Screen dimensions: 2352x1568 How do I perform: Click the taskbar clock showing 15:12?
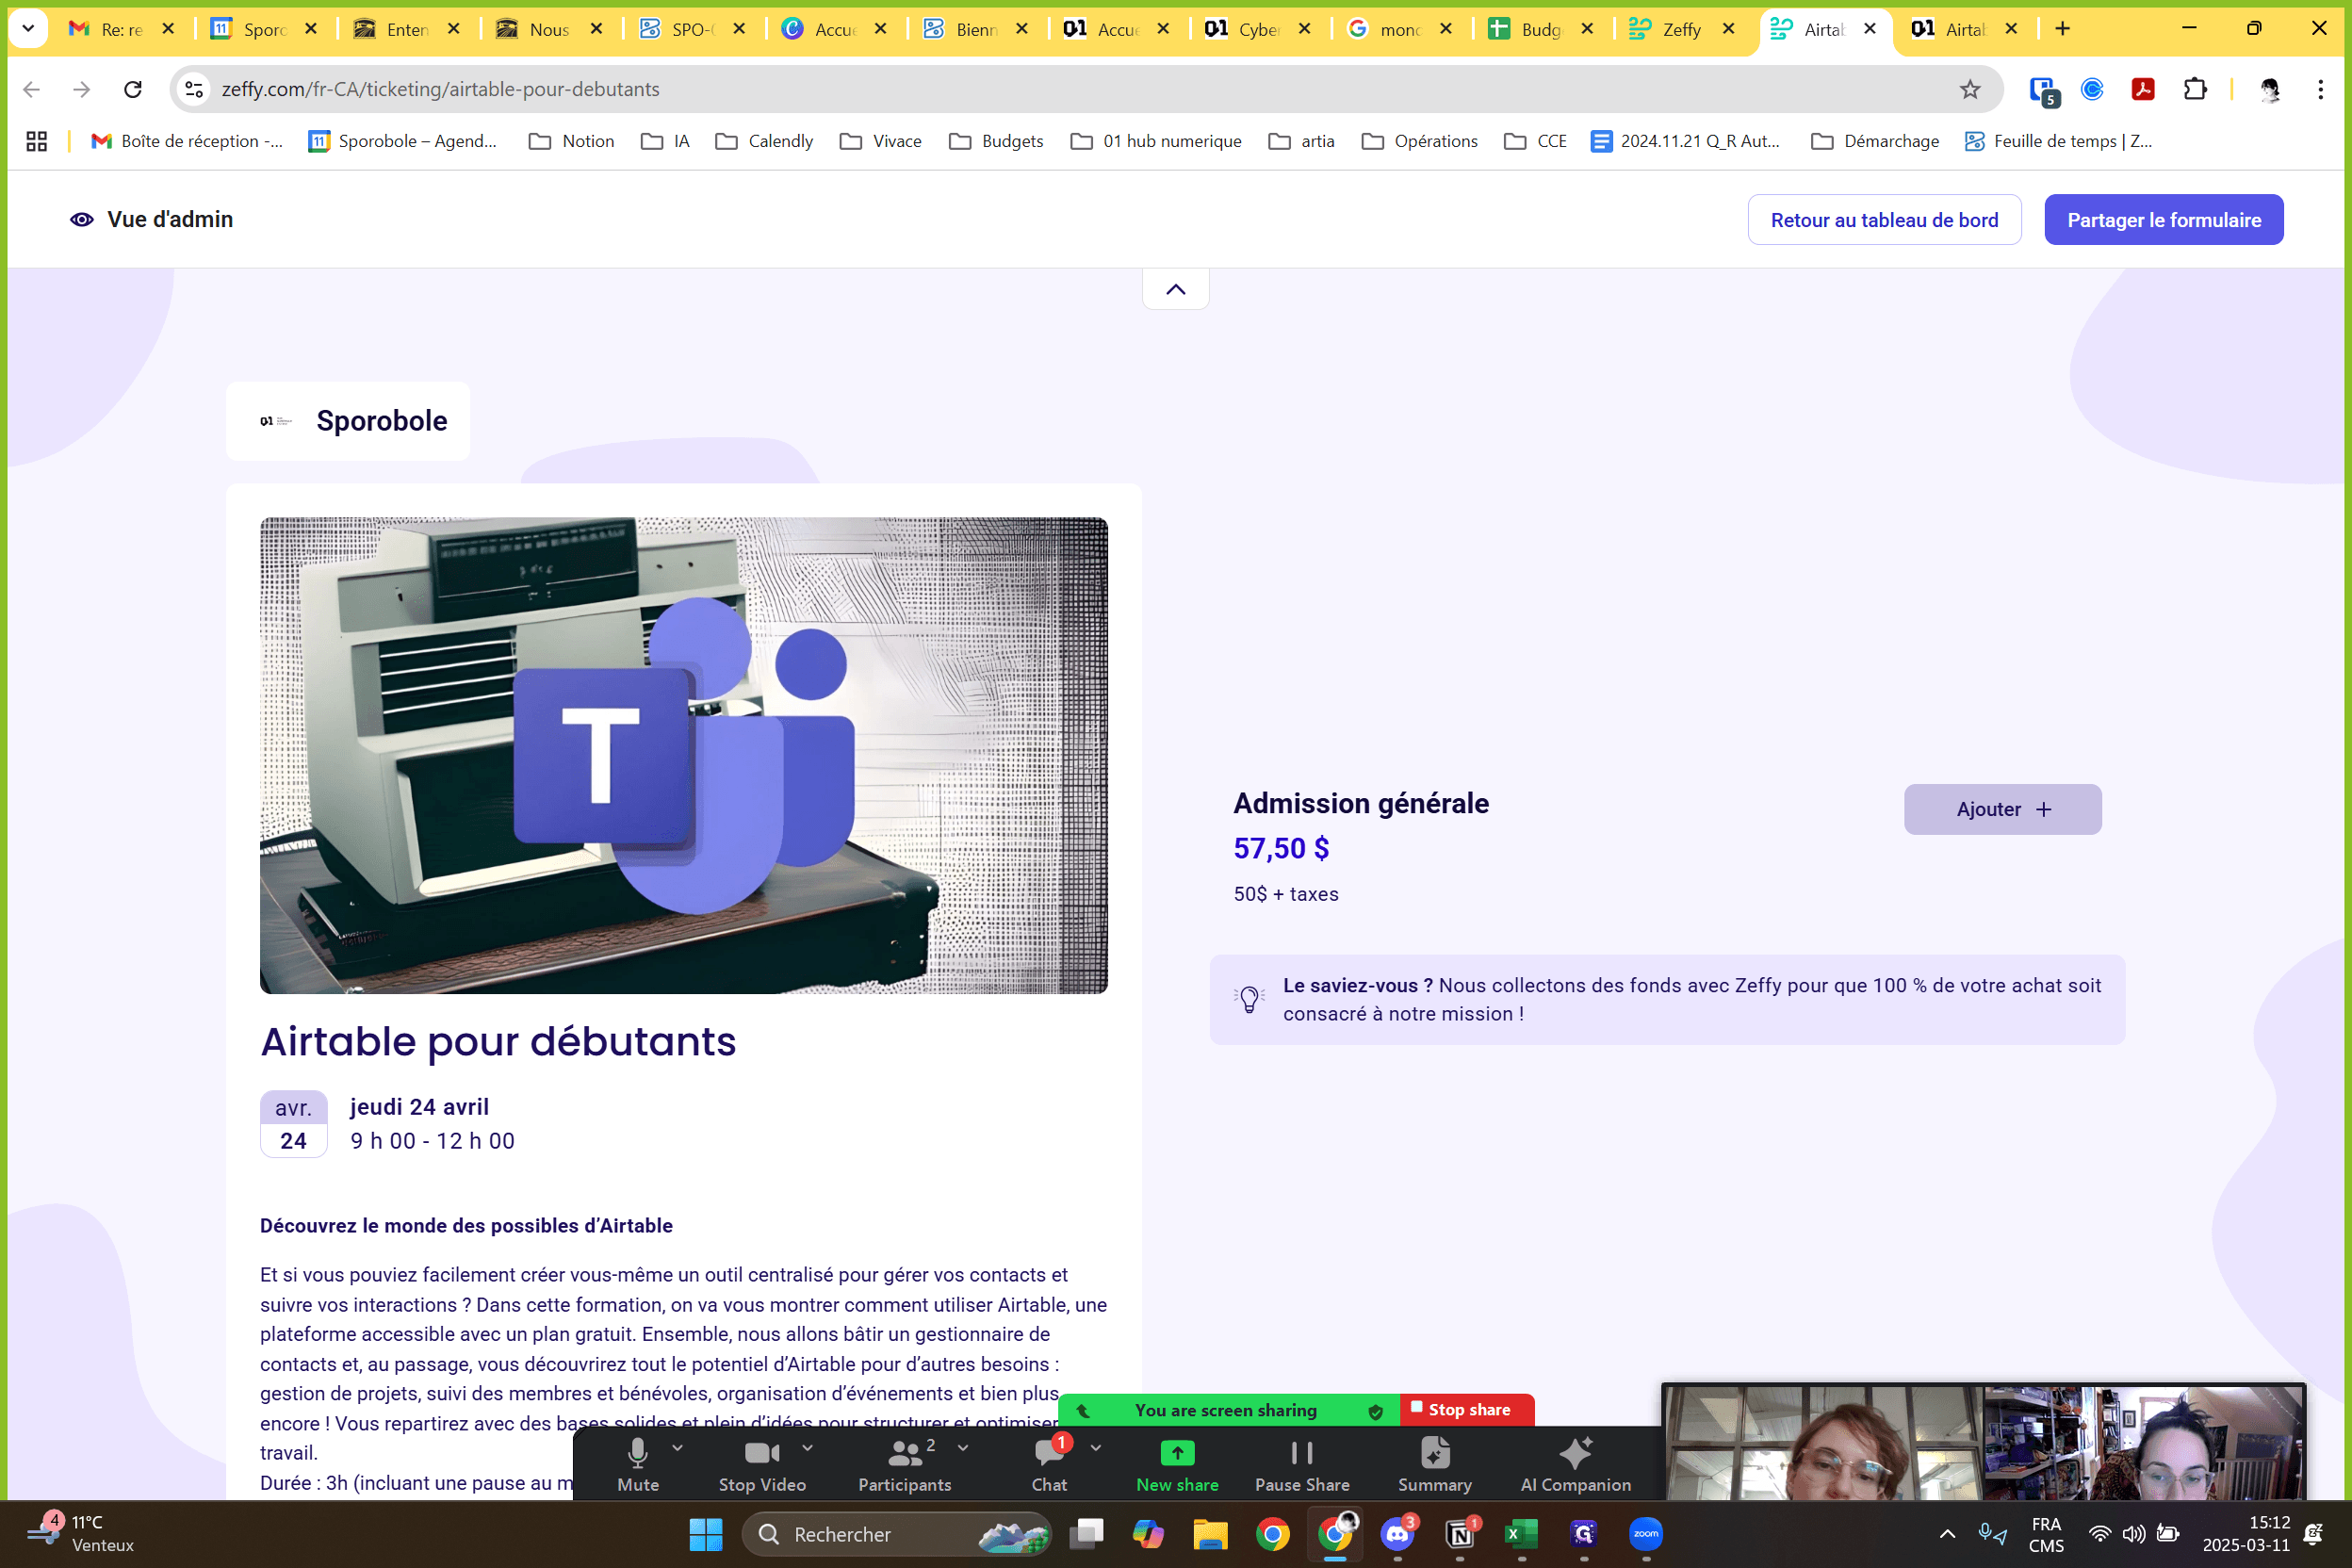click(2245, 1533)
